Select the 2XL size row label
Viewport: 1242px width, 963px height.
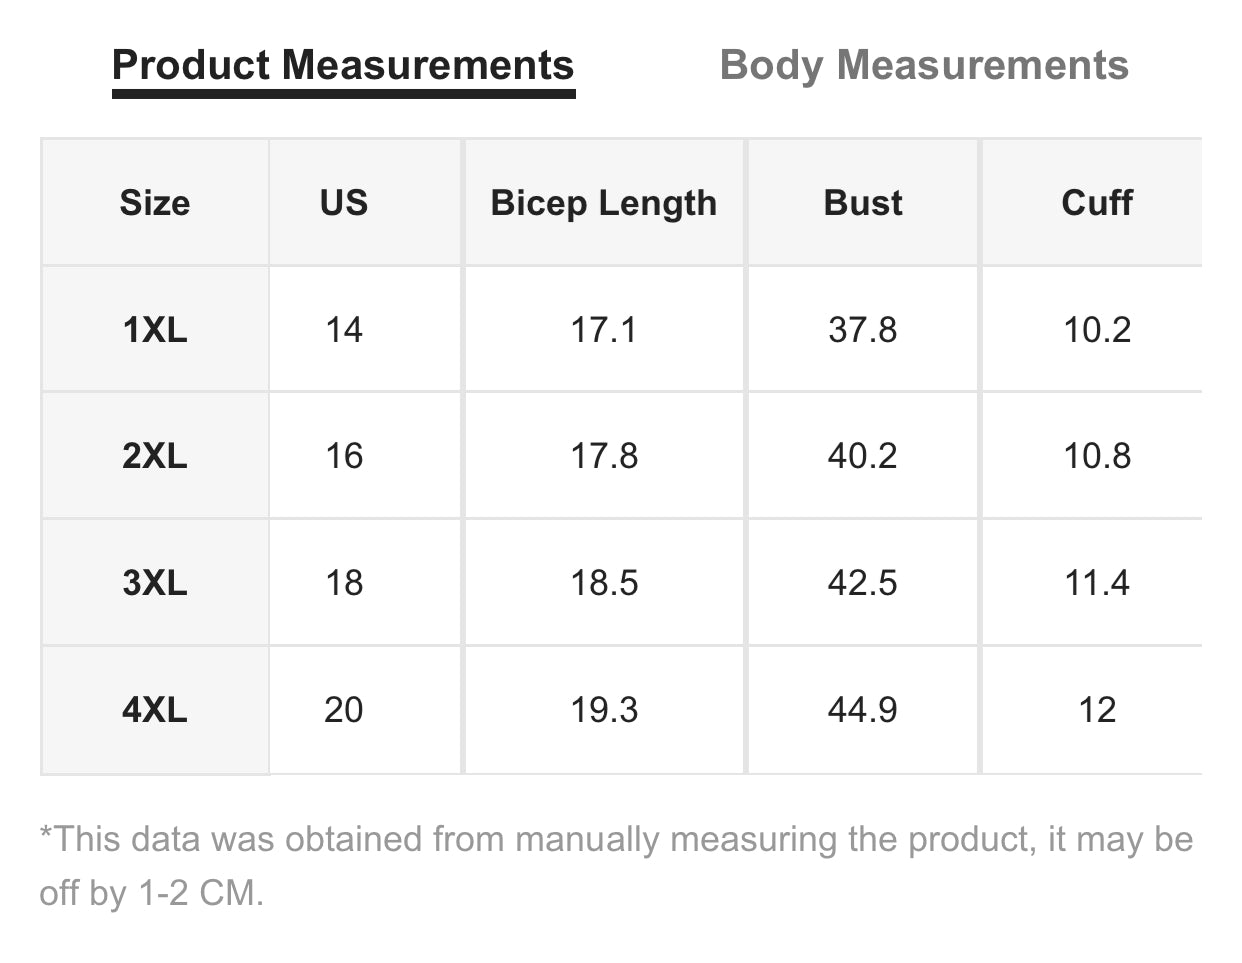[155, 456]
